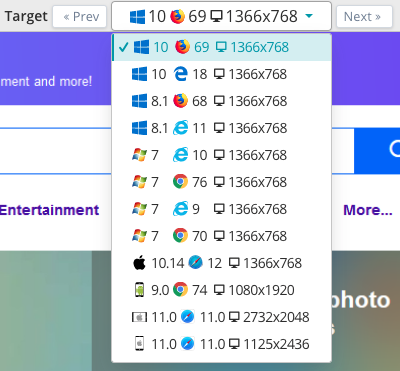Click the page's search input field

(x=56, y=151)
